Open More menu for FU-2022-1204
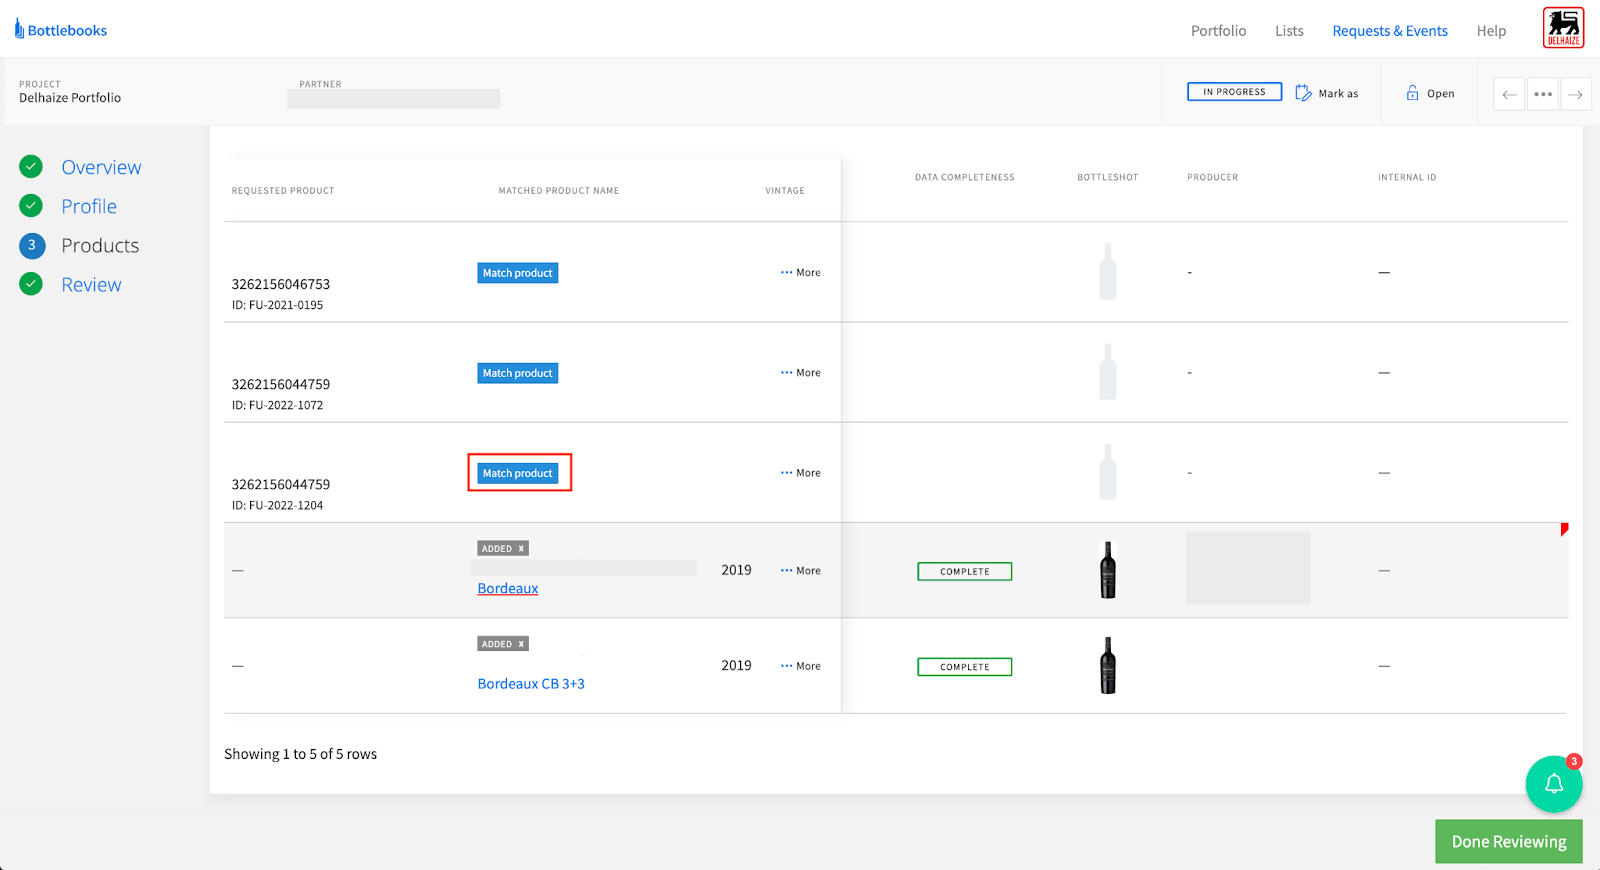Image resolution: width=1600 pixels, height=870 pixels. pyautogui.click(x=800, y=472)
